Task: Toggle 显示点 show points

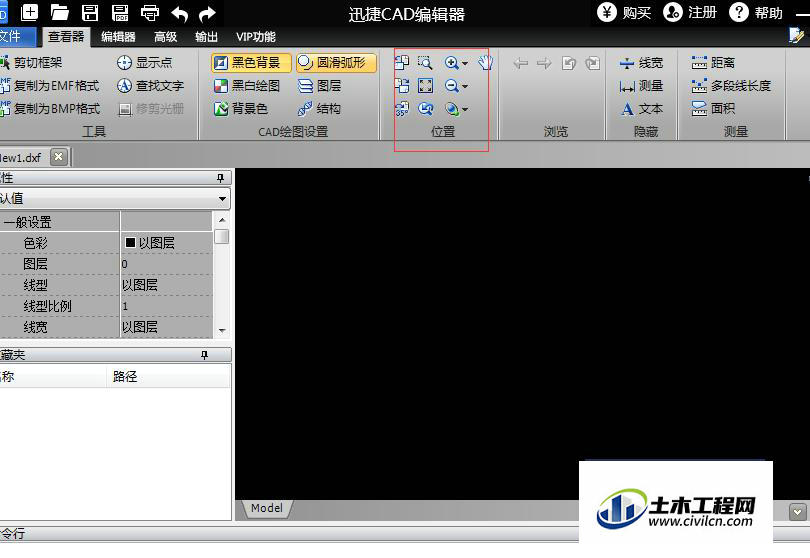Action: (145, 63)
